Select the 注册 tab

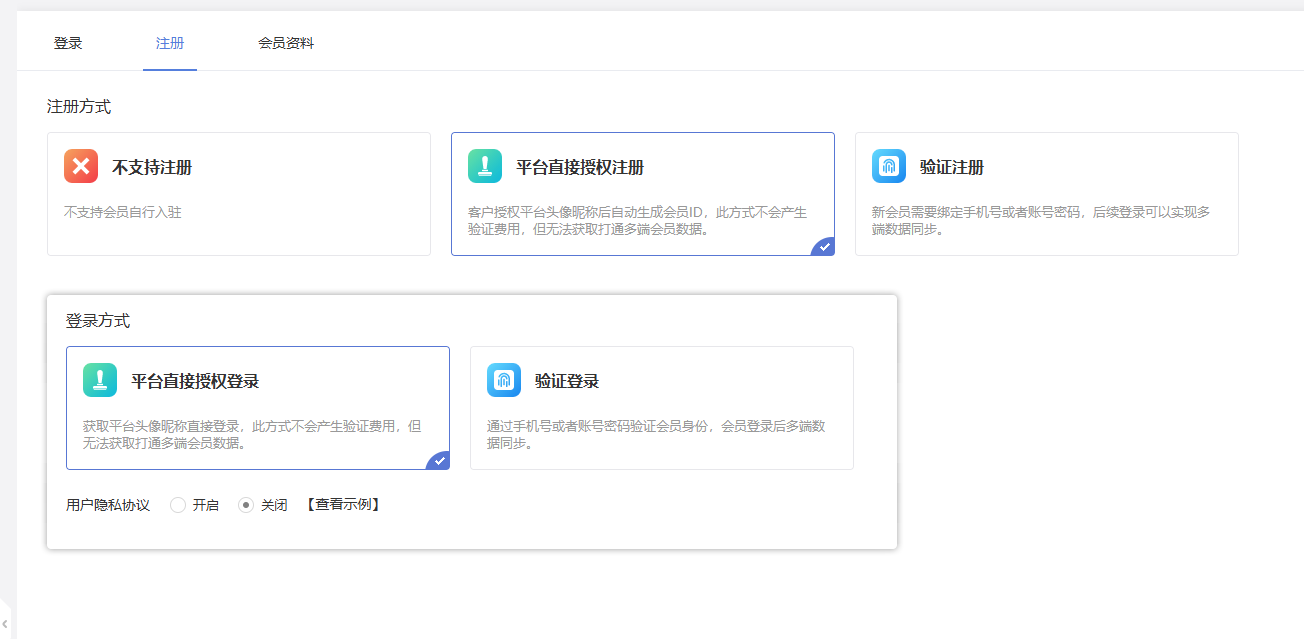[x=170, y=43]
